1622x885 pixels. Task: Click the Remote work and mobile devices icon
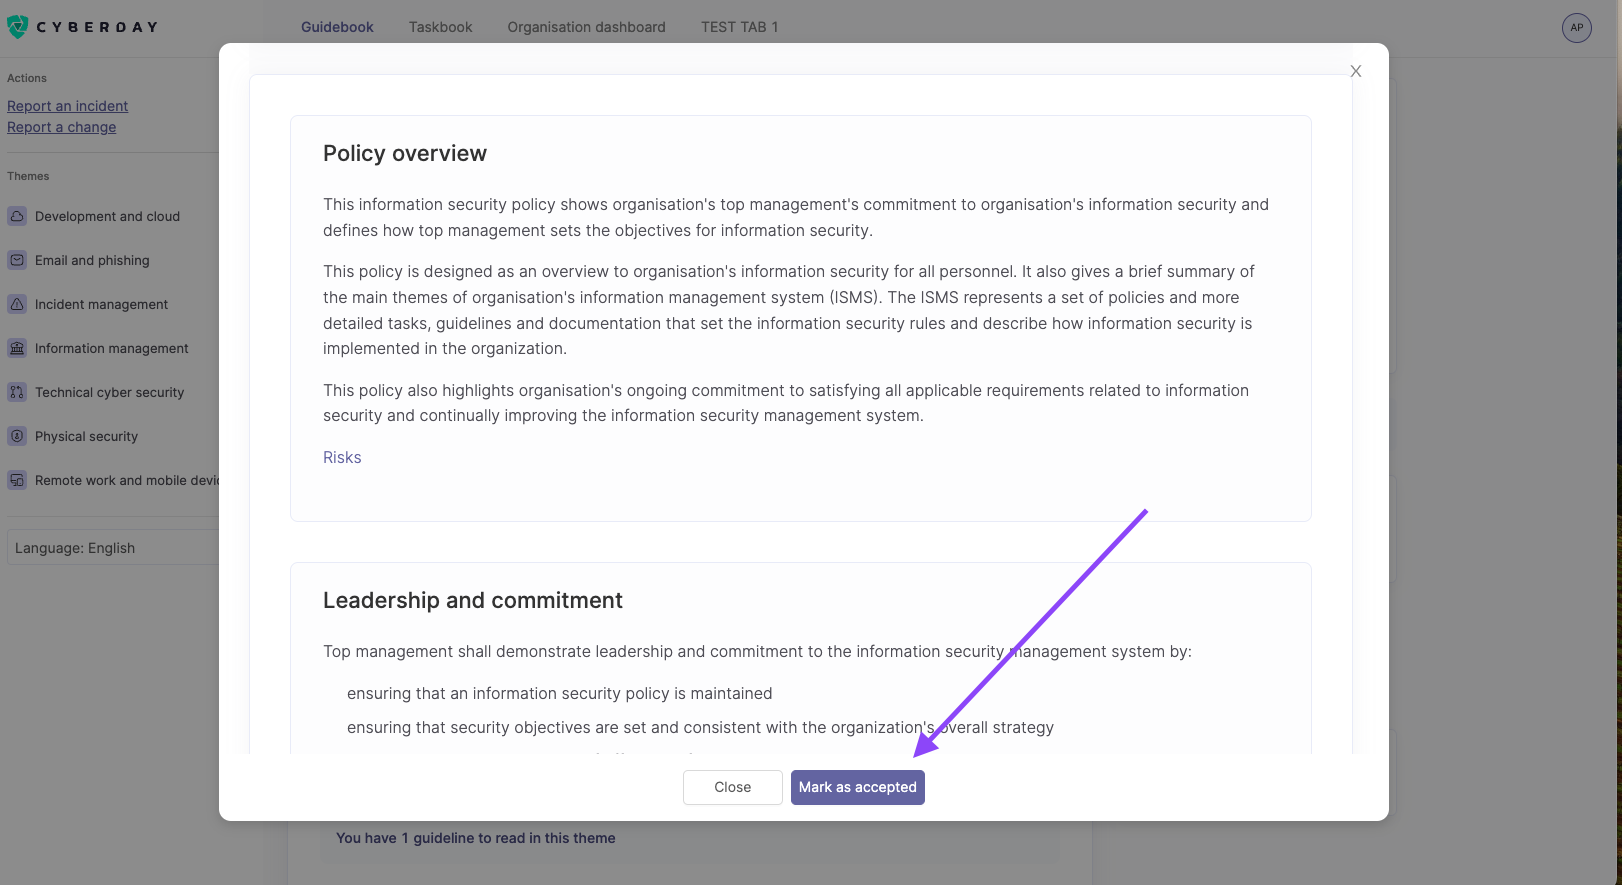click(x=17, y=480)
